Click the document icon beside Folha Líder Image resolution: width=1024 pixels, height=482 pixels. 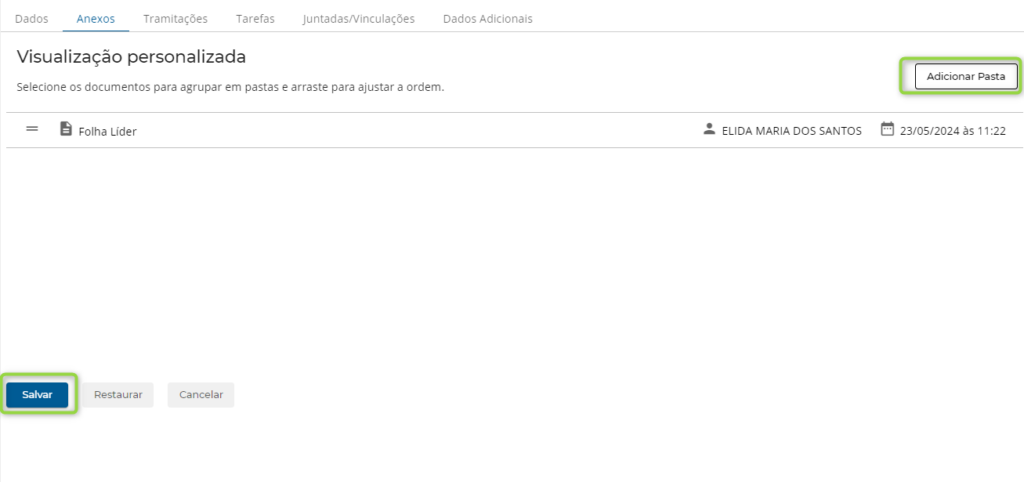click(65, 129)
